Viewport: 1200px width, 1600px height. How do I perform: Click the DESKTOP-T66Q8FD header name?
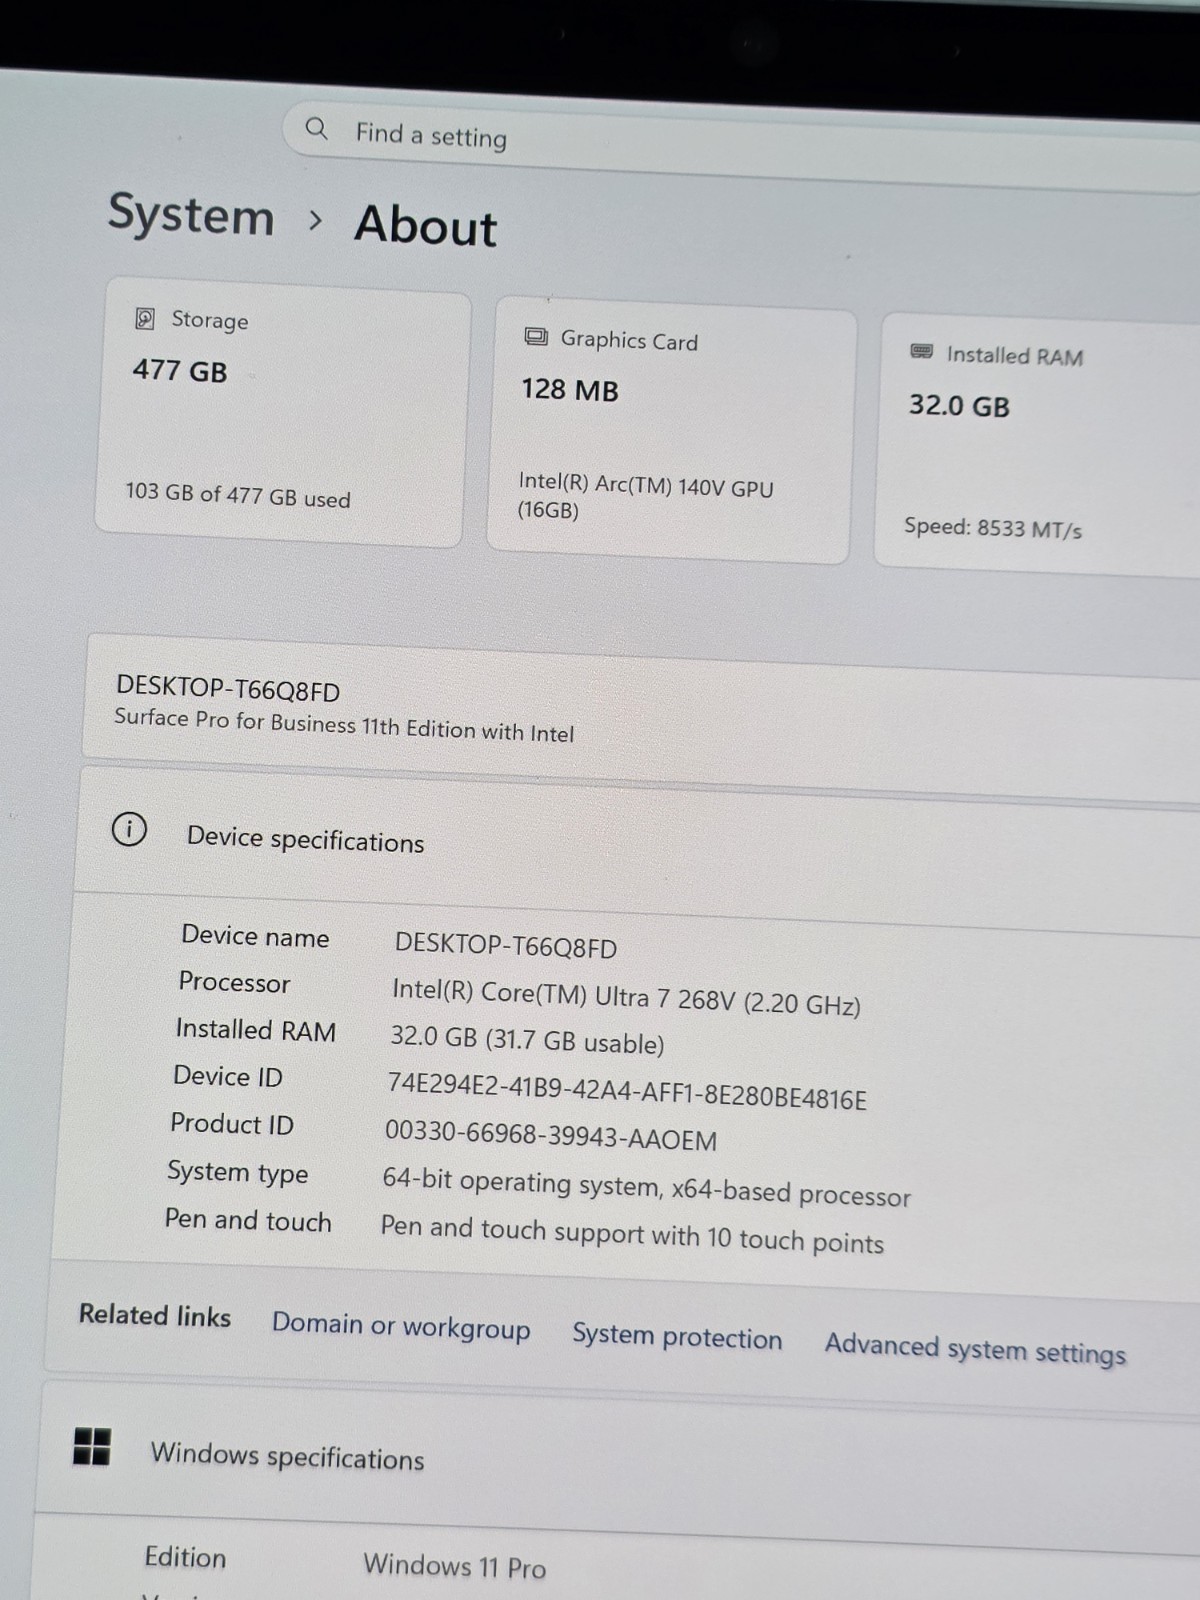[228, 689]
